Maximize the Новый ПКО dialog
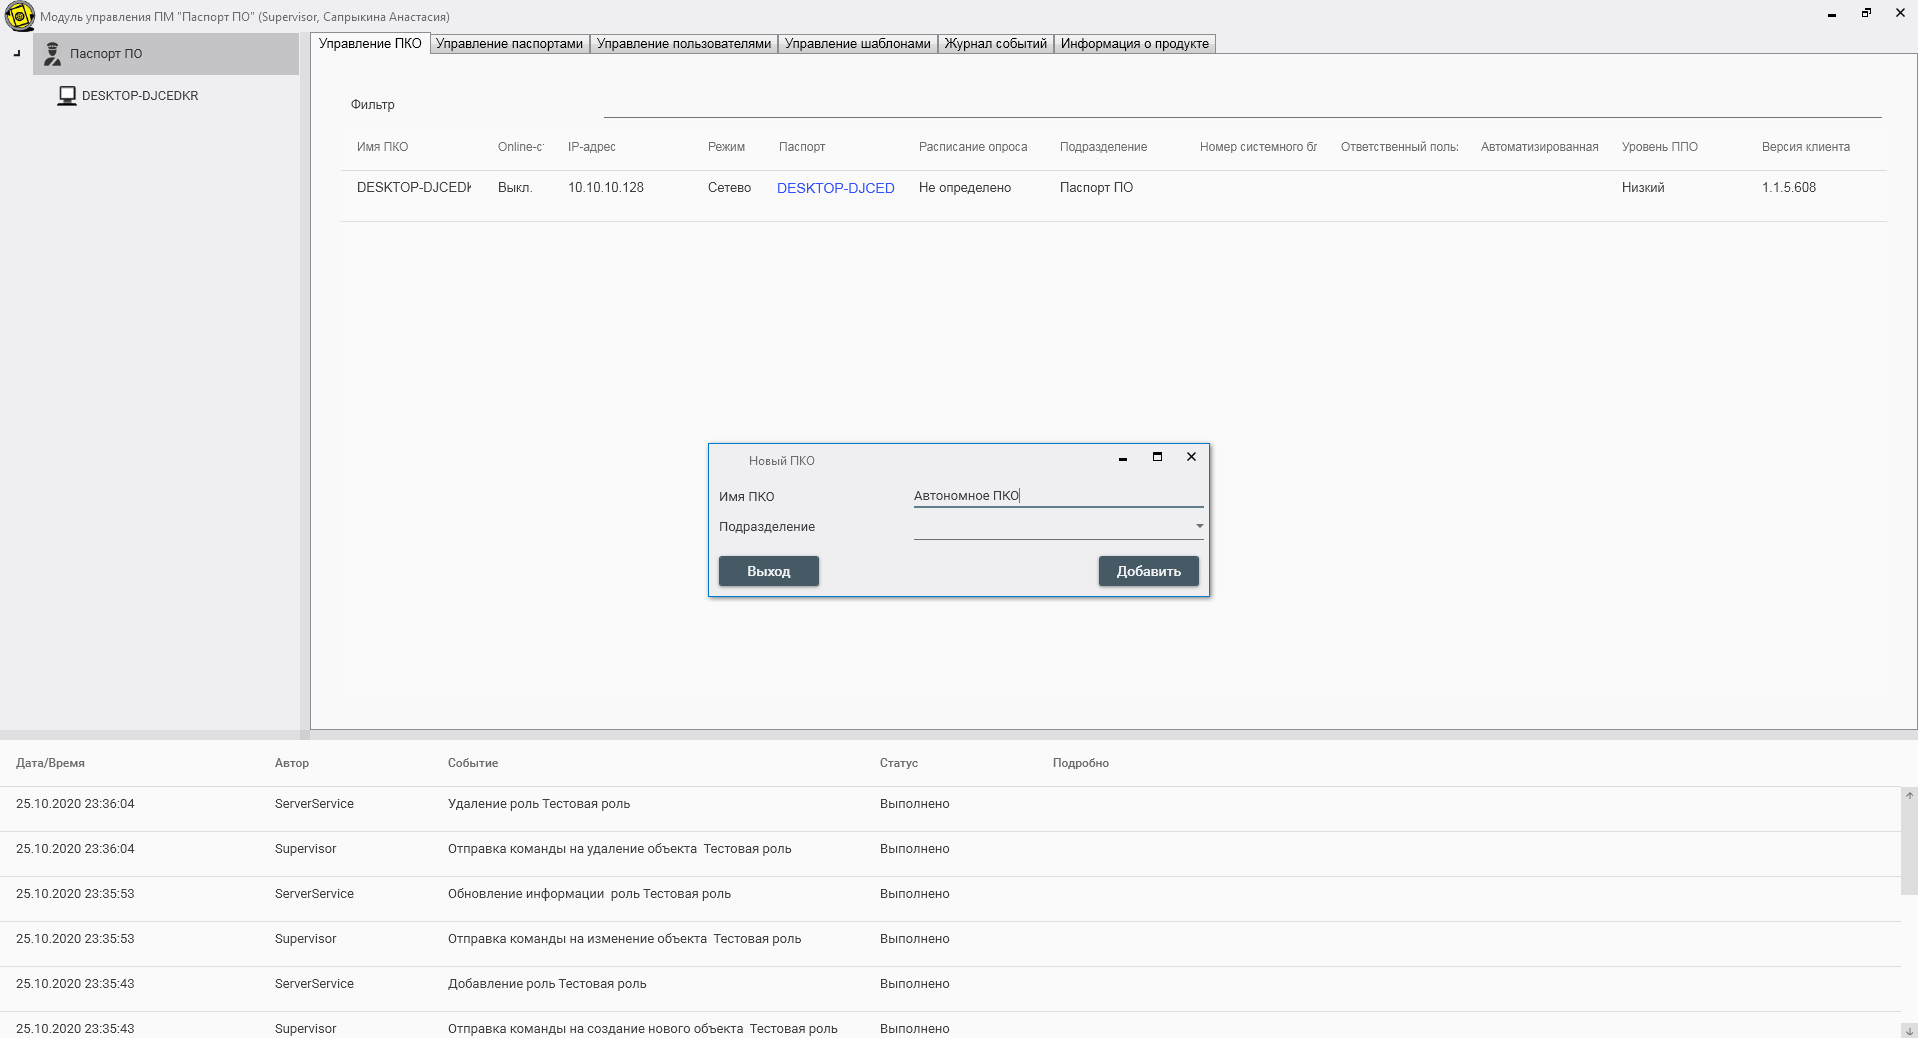The width and height of the screenshot is (1918, 1038). (x=1157, y=457)
